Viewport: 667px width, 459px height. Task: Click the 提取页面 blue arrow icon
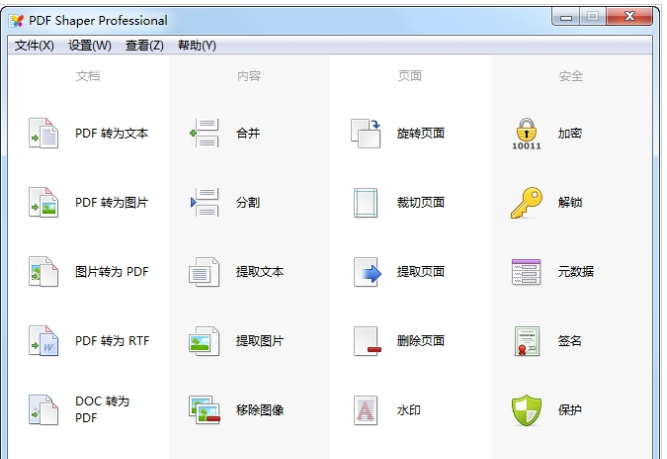(367, 271)
